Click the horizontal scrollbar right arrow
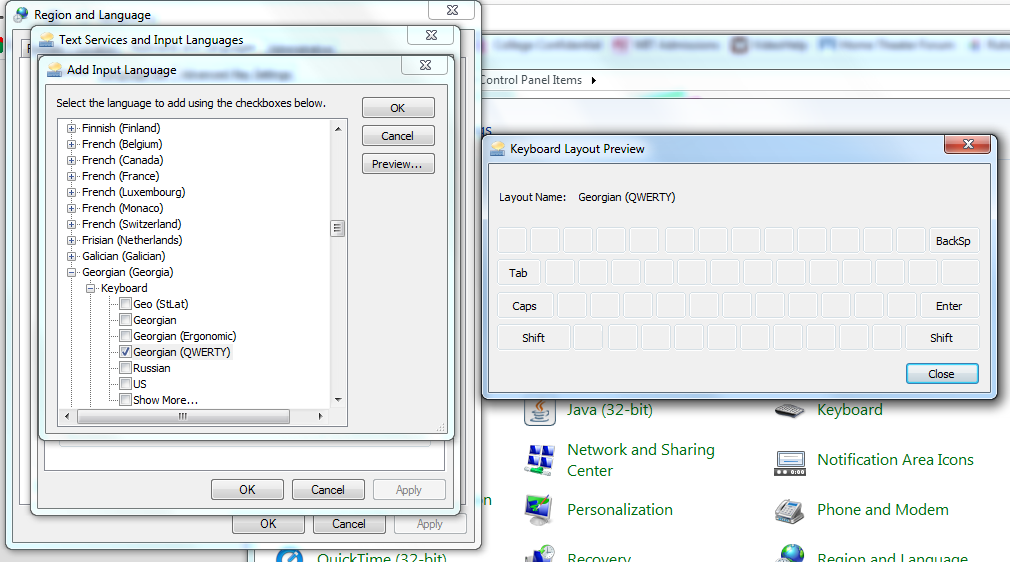This screenshot has height=562, width=1010. point(320,416)
